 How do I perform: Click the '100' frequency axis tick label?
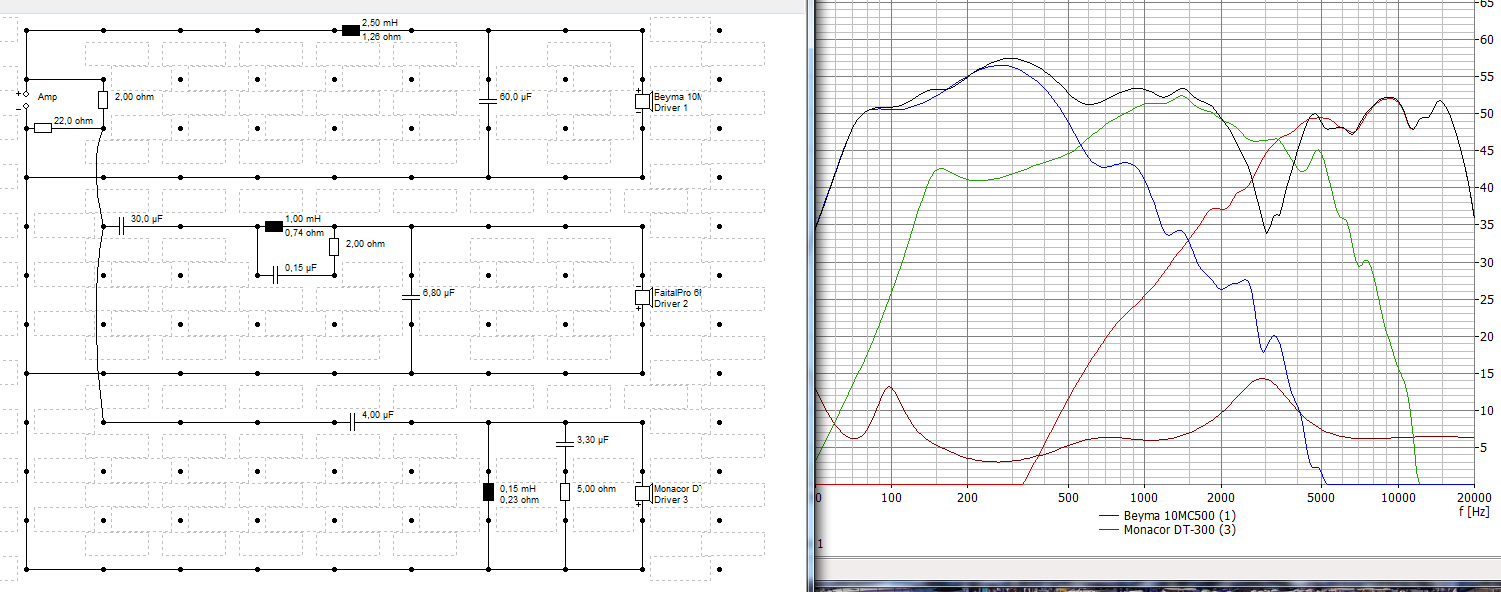pos(891,497)
